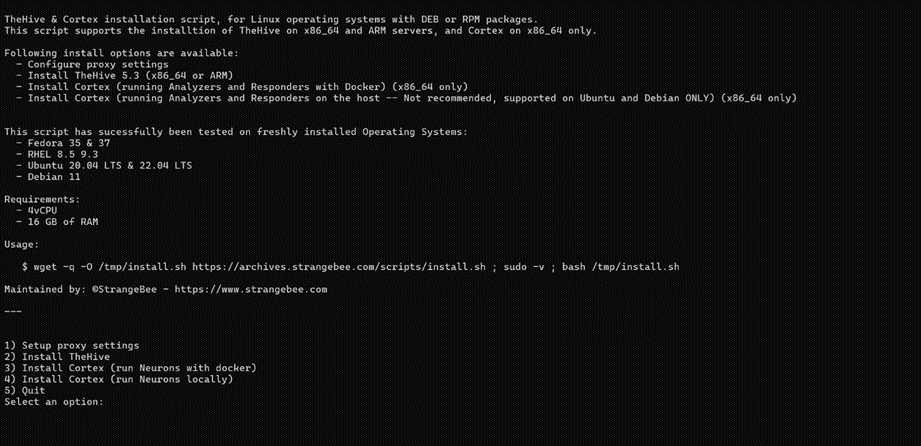Click the 'Debian 11' list entry

tap(54, 177)
